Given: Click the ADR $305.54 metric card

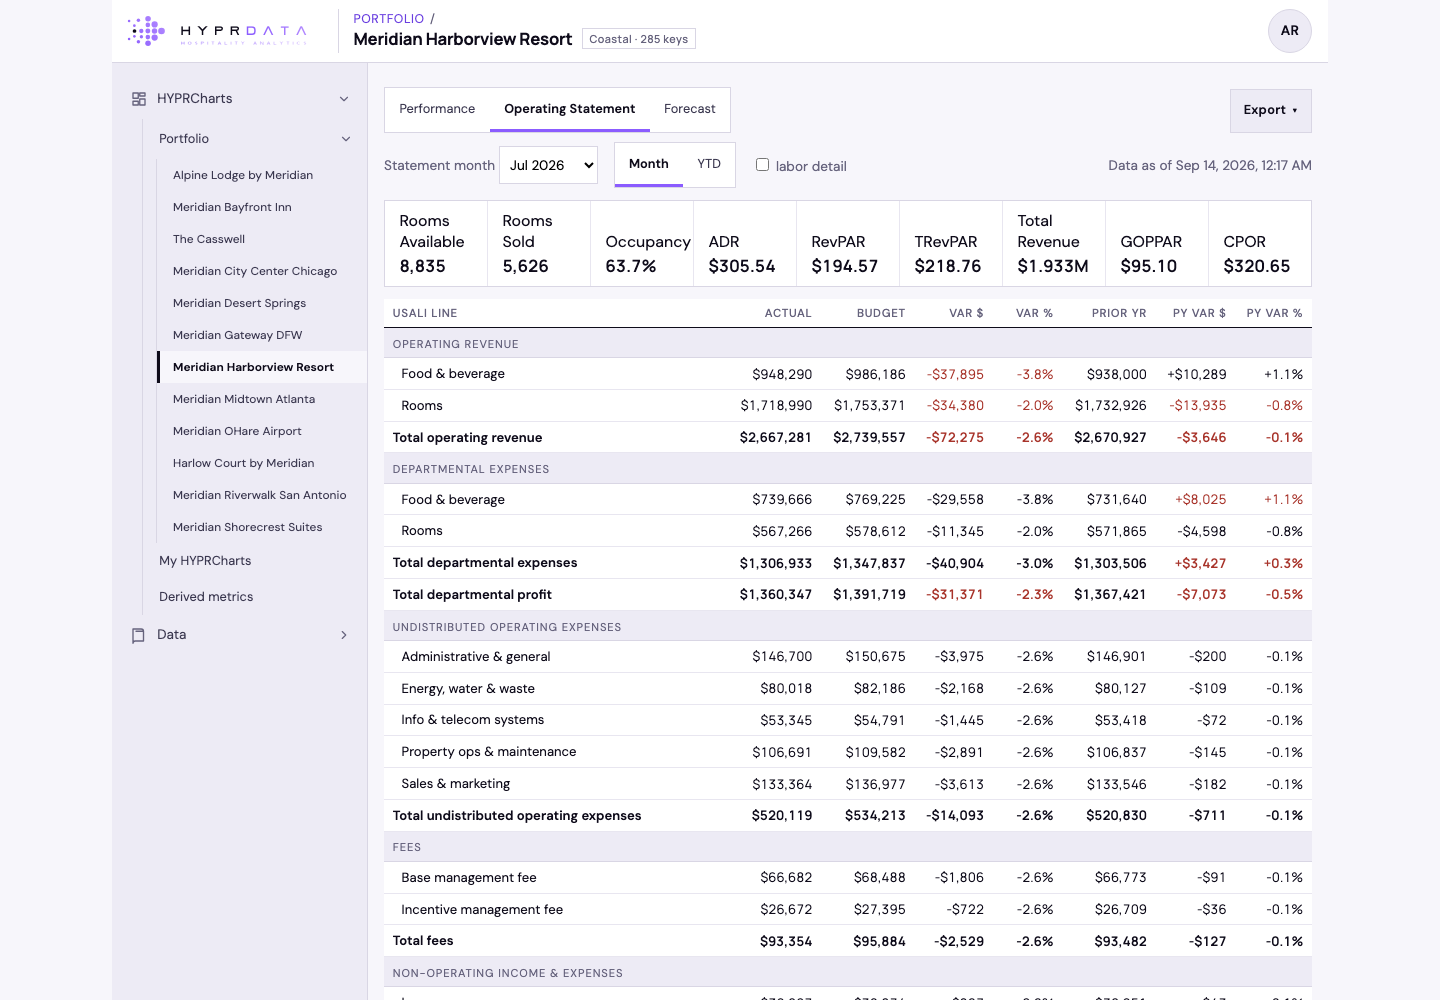Looking at the screenshot, I should 745,244.
